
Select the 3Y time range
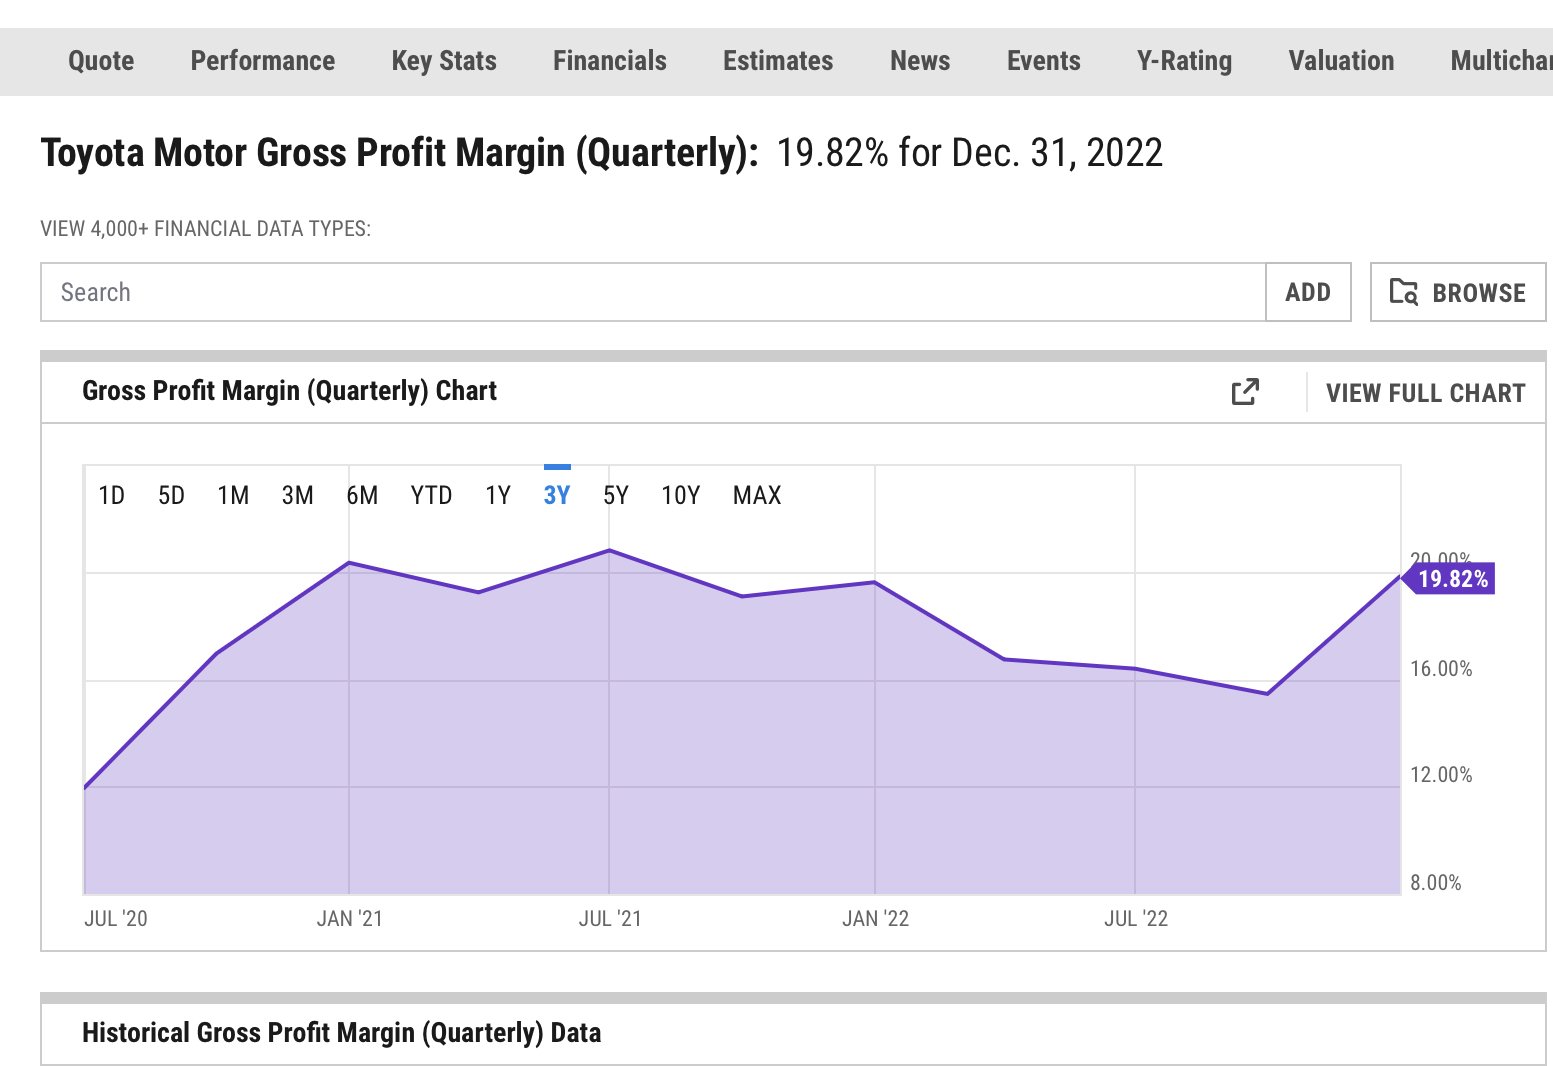click(x=557, y=495)
